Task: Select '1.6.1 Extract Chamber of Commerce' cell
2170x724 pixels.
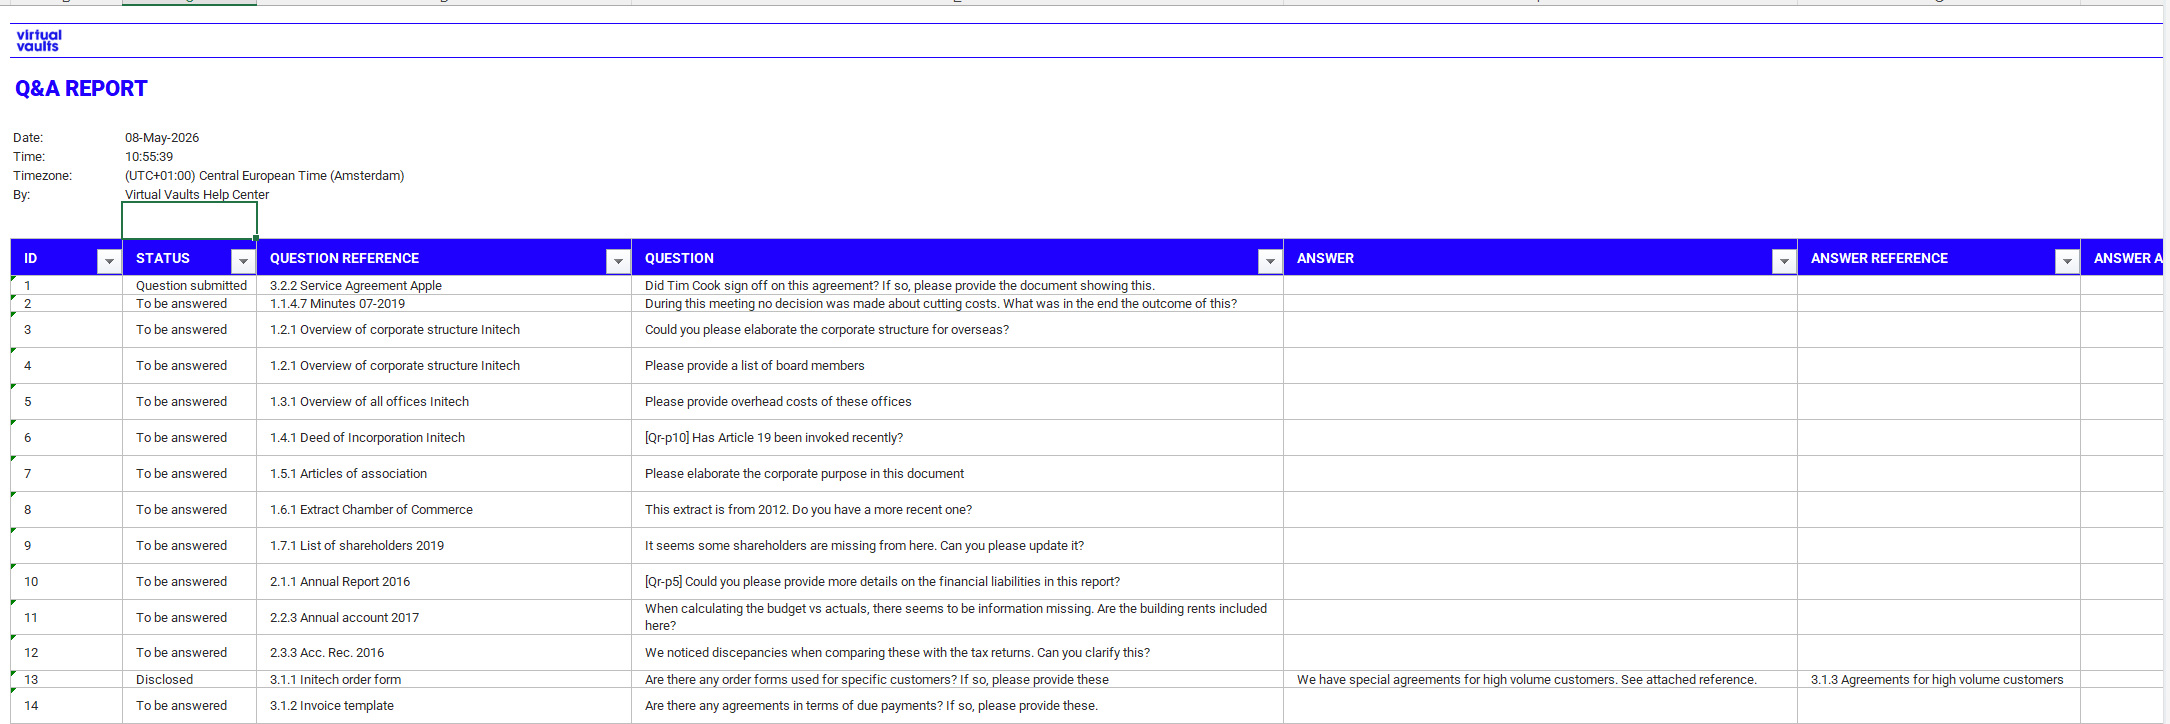Action: 444,509
